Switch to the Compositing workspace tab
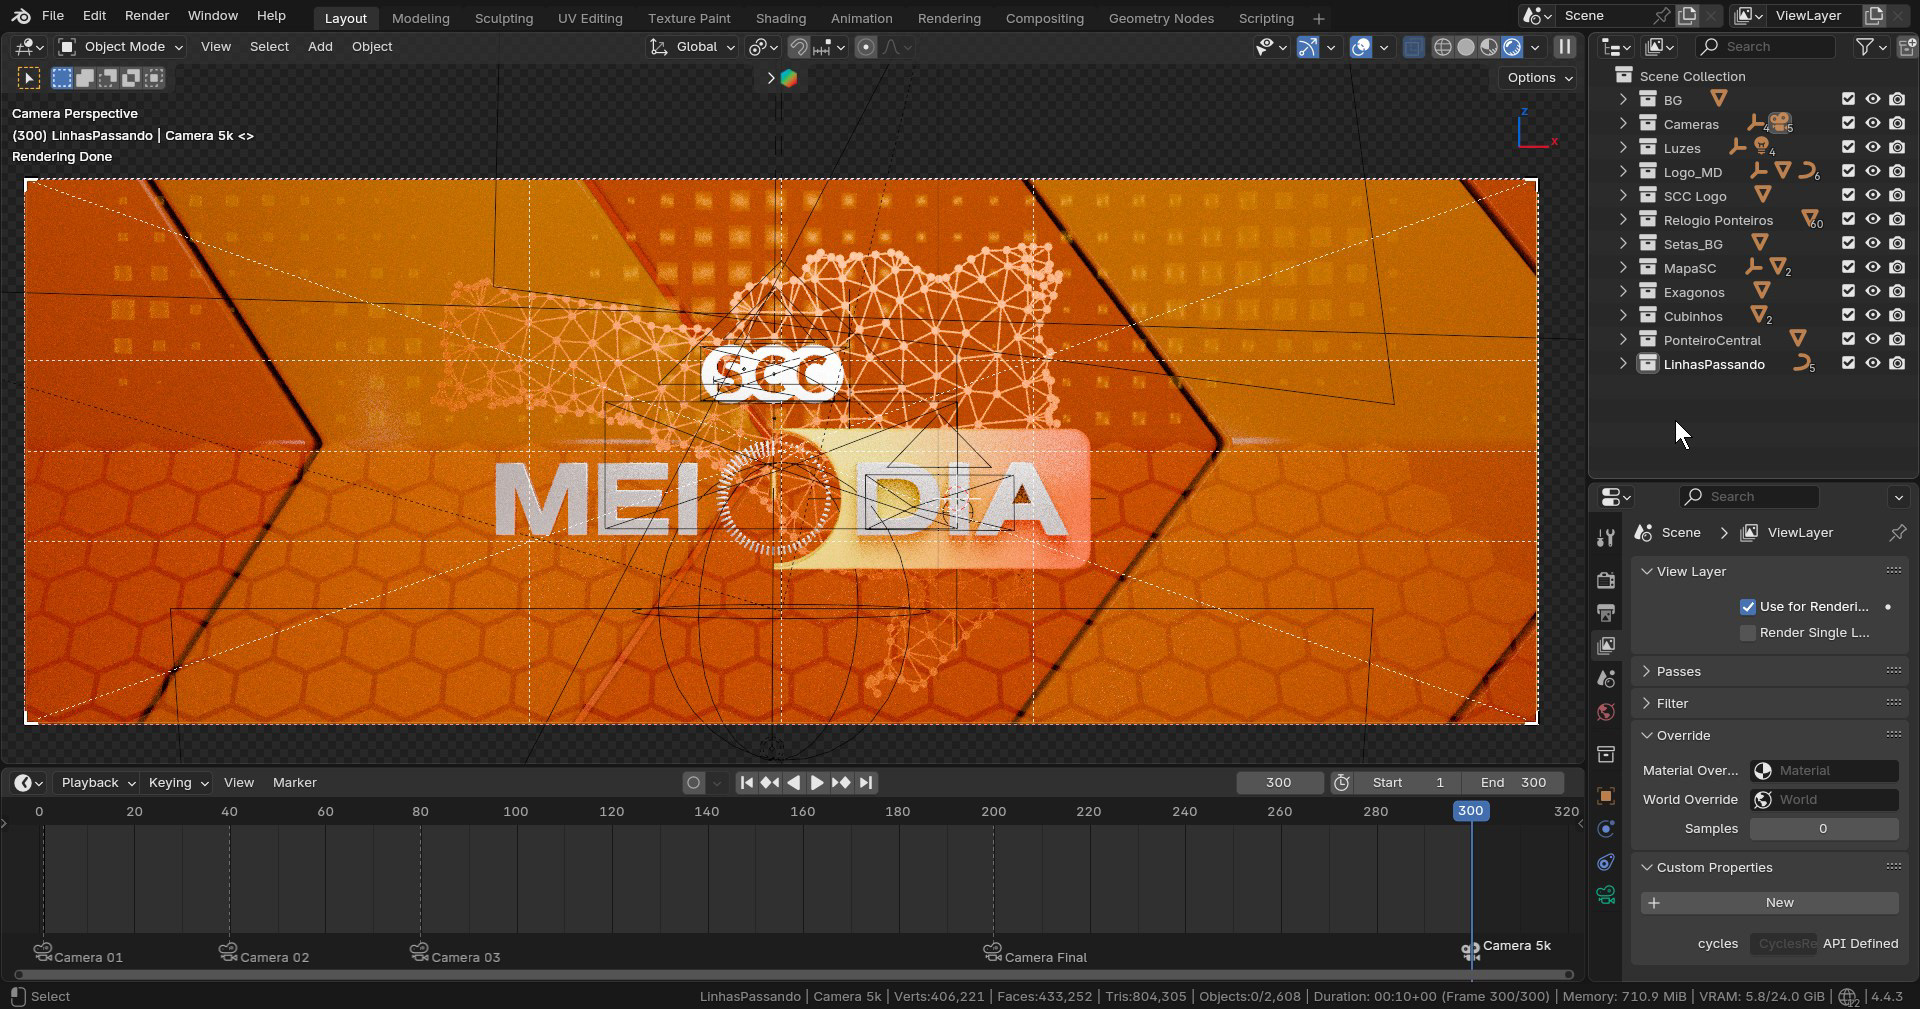The height and width of the screenshot is (1009, 1920). [x=1044, y=18]
